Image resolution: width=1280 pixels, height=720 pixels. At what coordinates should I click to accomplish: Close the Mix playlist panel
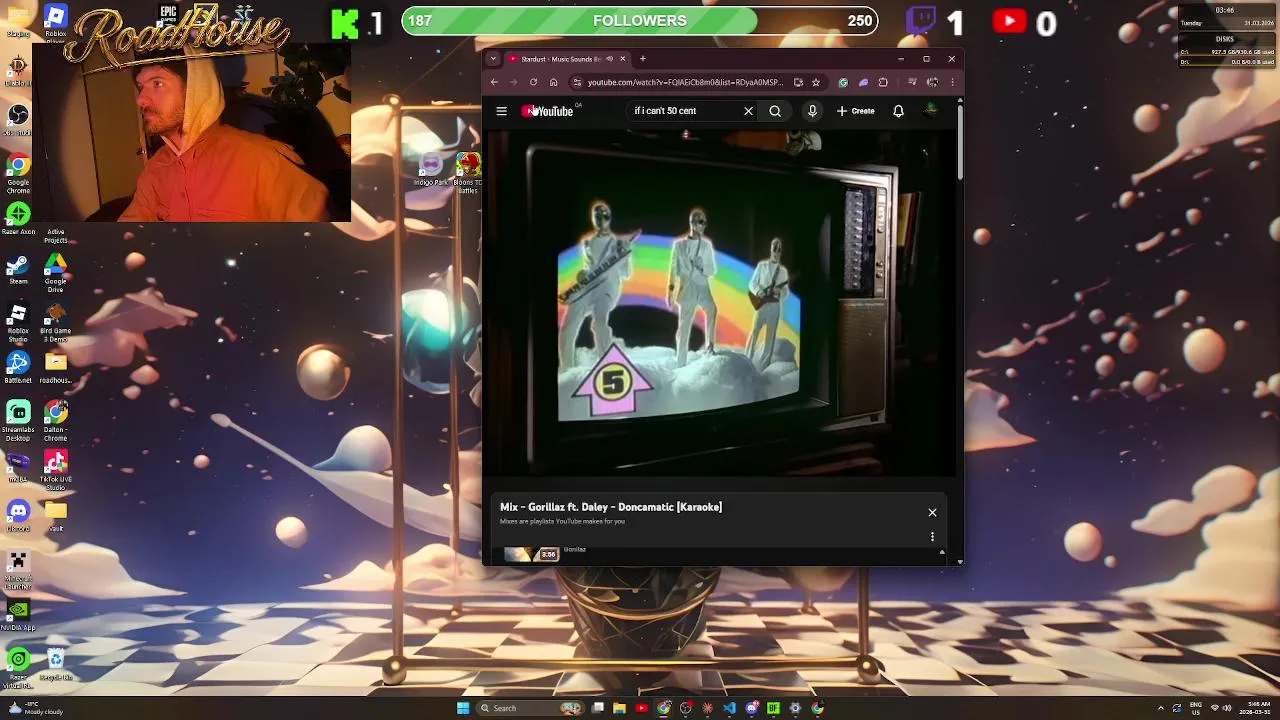tap(932, 513)
